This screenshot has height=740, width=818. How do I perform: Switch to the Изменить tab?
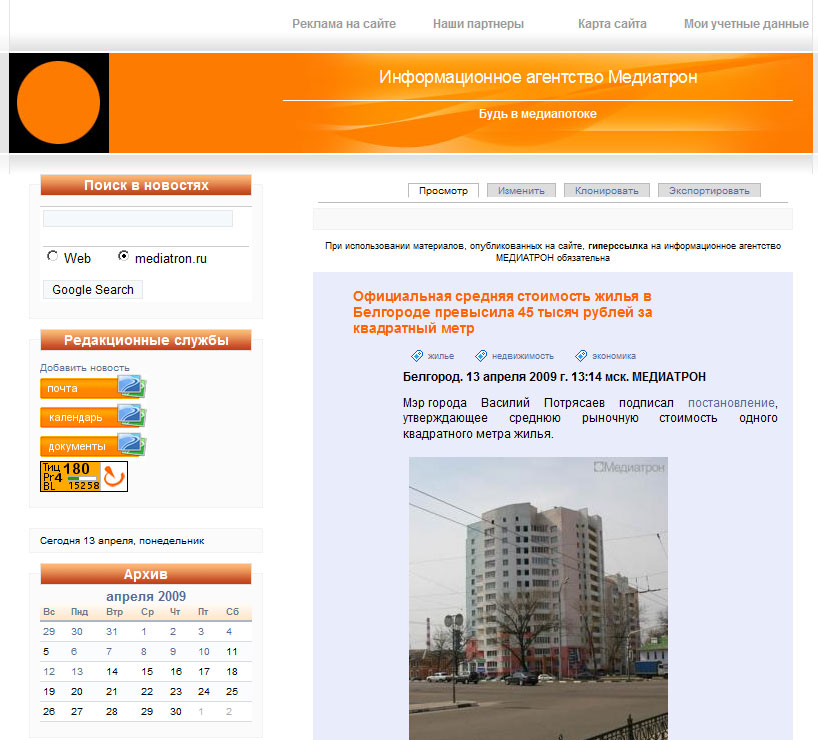point(521,190)
